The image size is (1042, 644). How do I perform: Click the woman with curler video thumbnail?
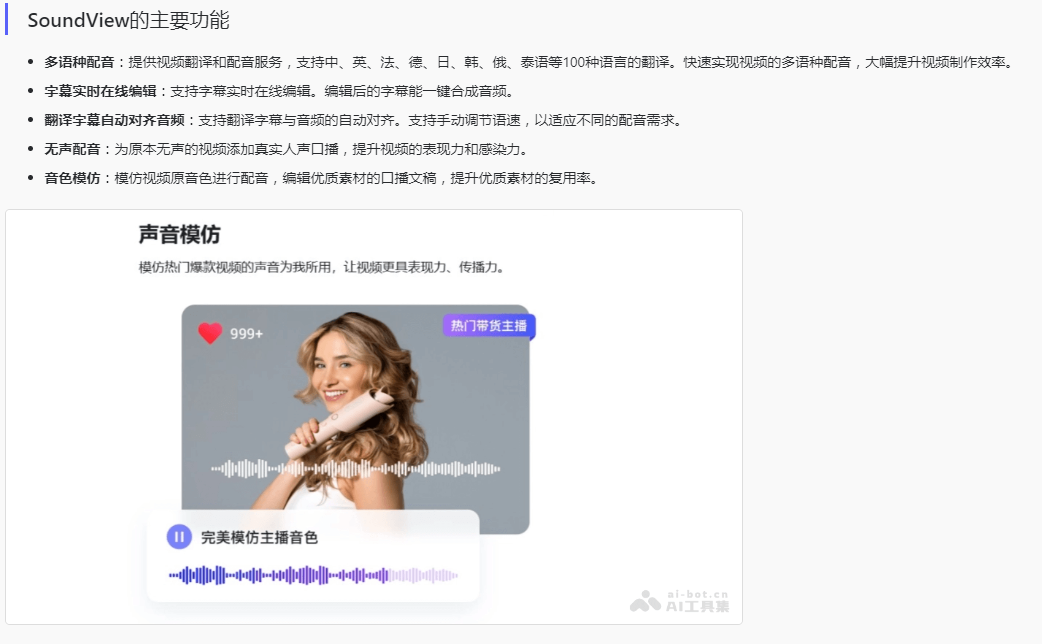point(356,419)
